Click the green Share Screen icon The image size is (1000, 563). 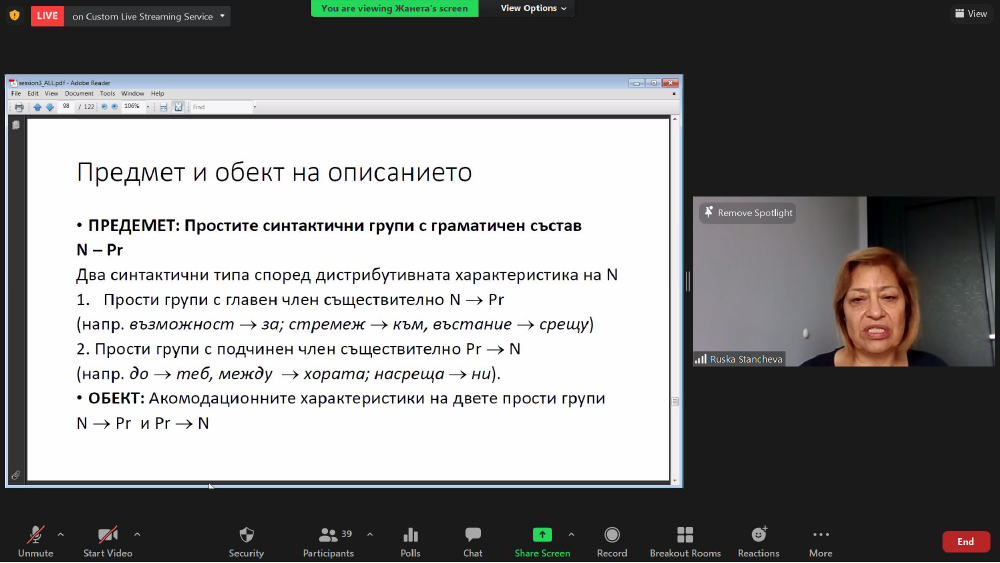(542, 535)
